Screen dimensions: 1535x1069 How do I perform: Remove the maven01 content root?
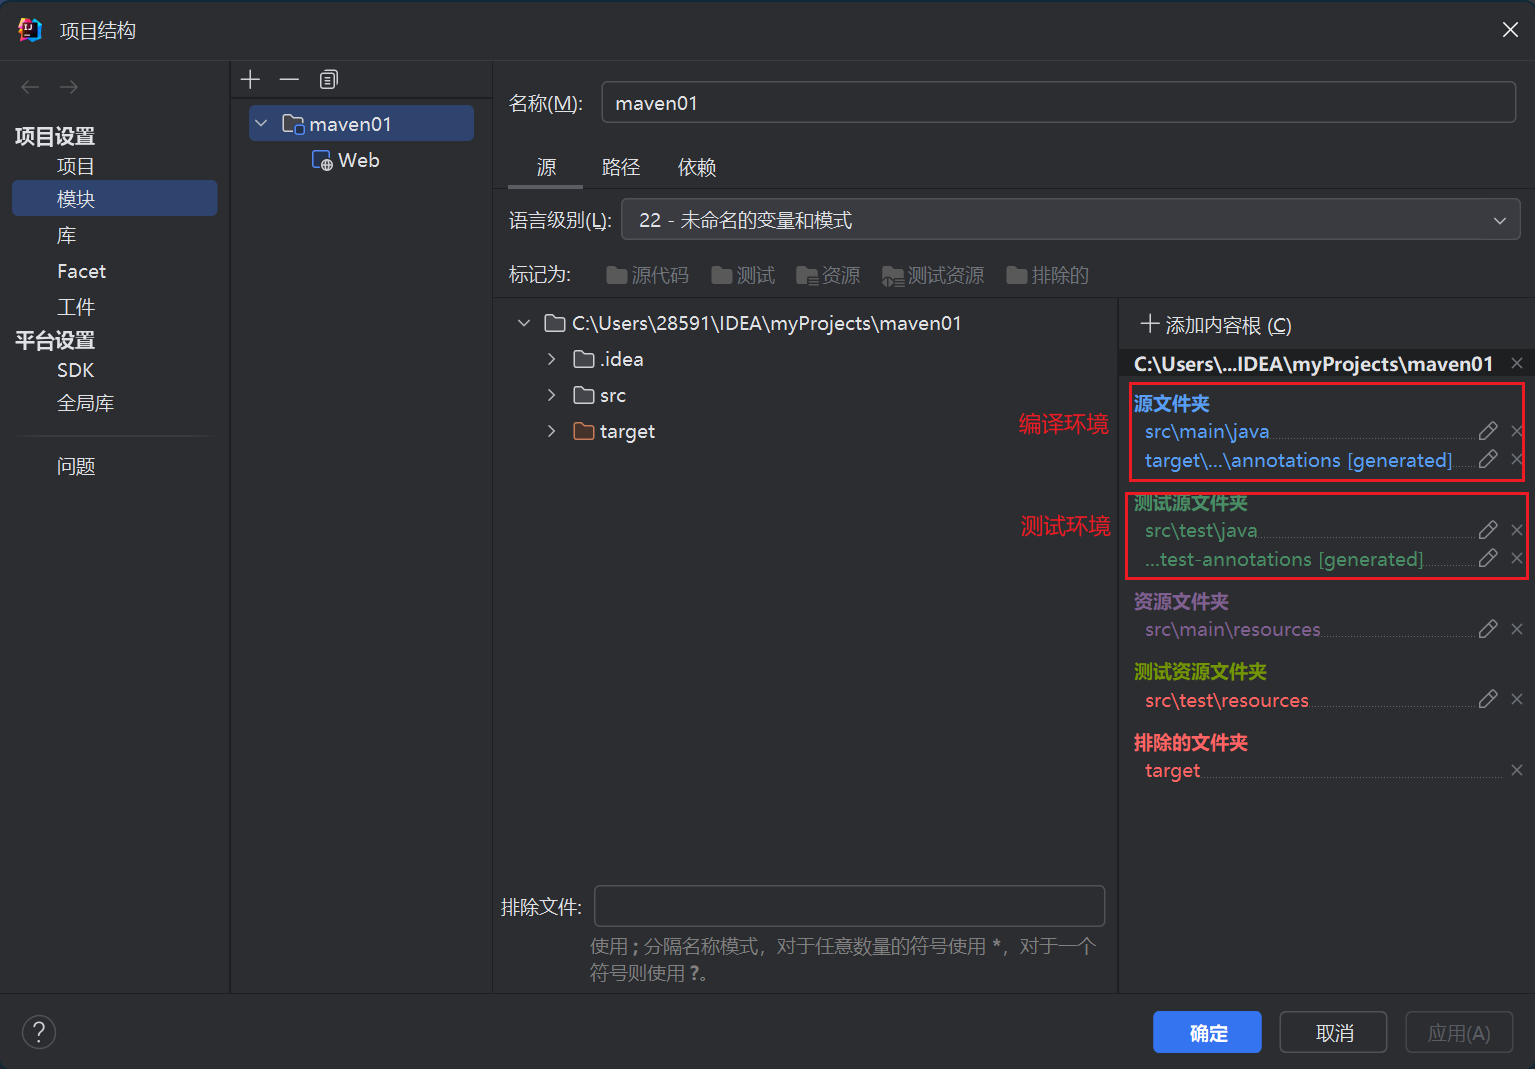click(1517, 363)
